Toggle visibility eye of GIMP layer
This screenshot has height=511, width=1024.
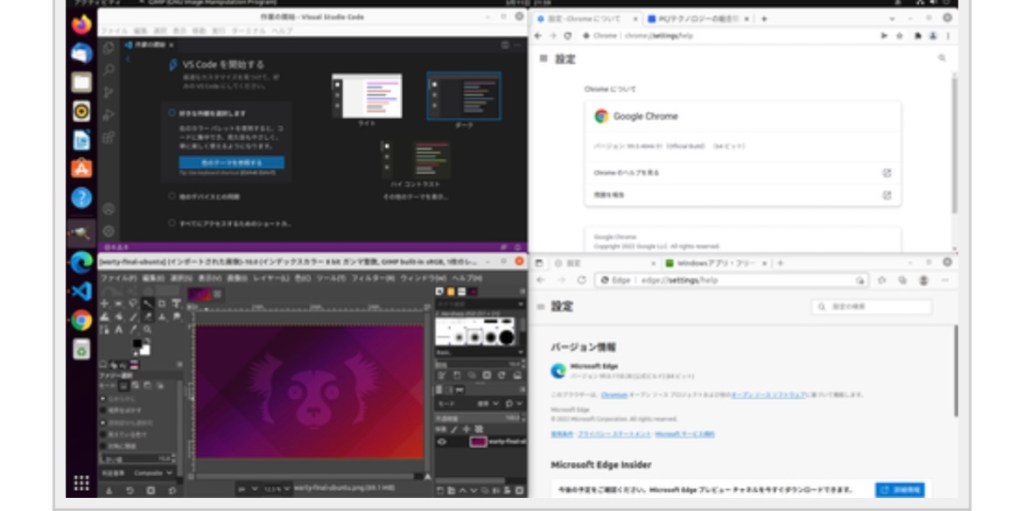443,441
